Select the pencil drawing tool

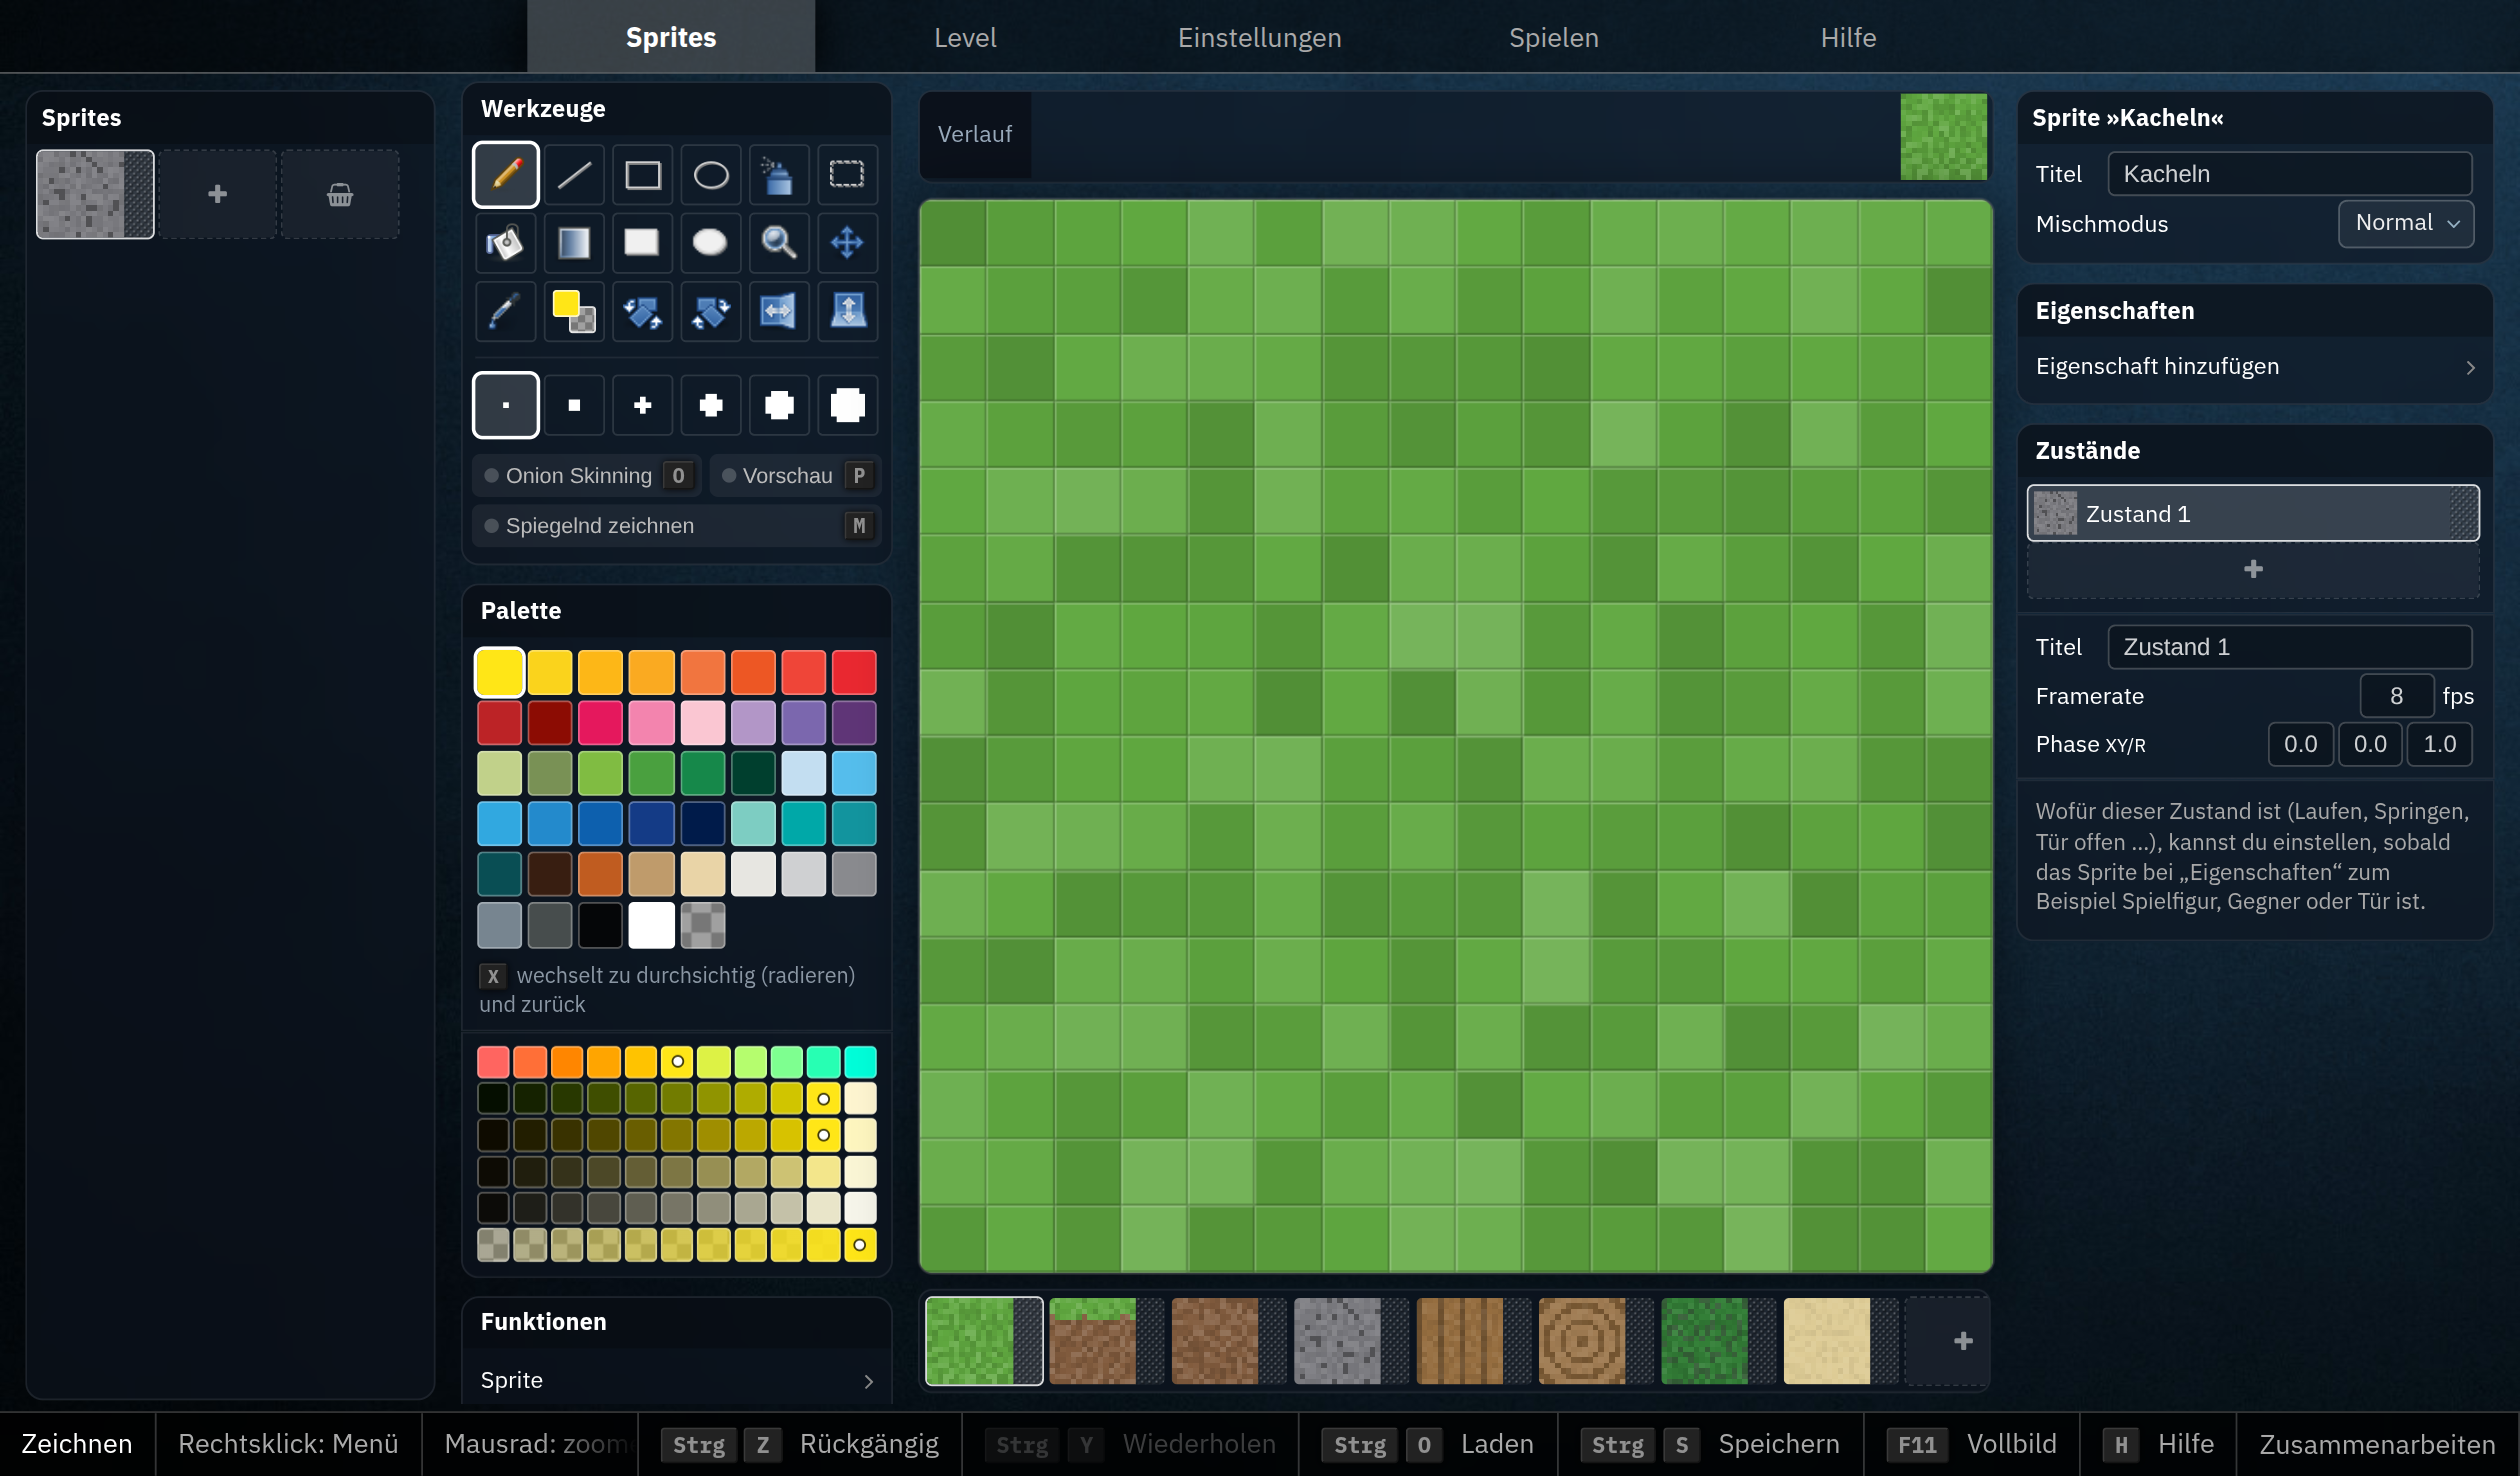click(505, 175)
